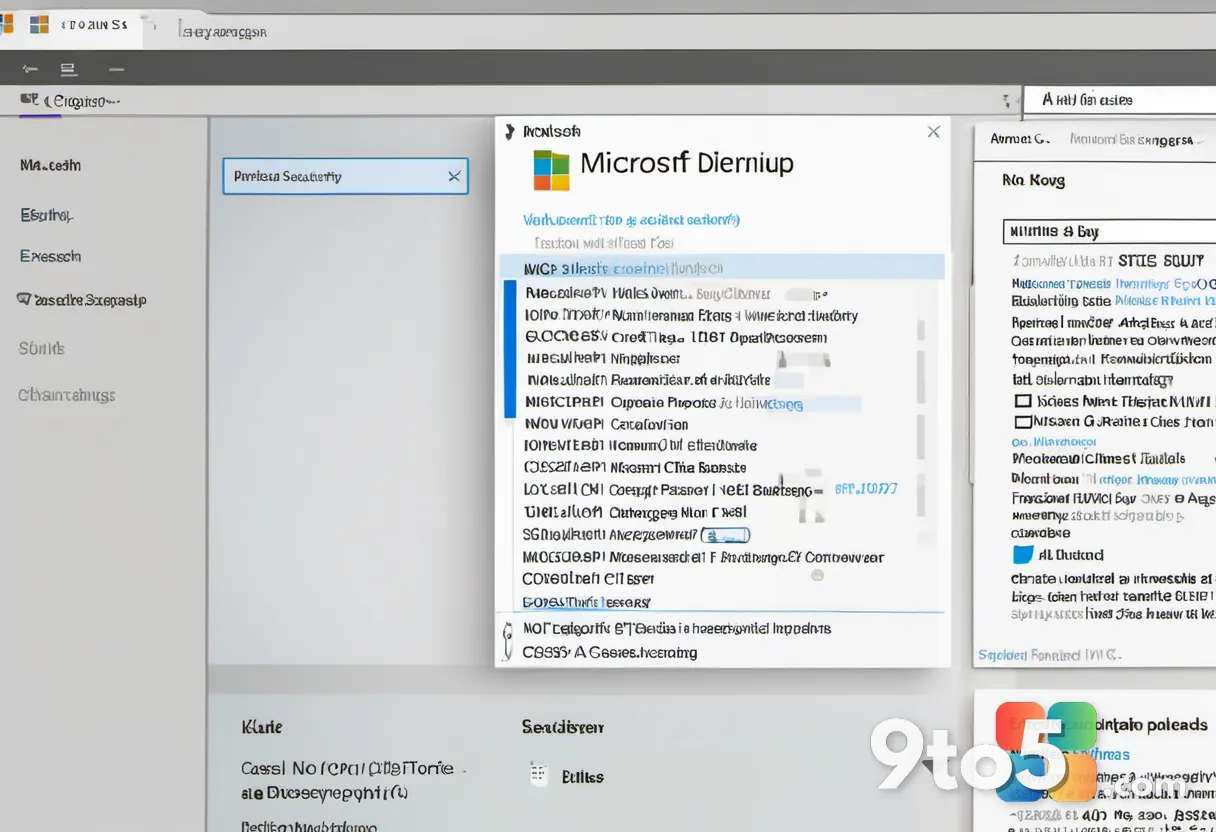Open the 'Sönks' sidebar item

coord(41,348)
